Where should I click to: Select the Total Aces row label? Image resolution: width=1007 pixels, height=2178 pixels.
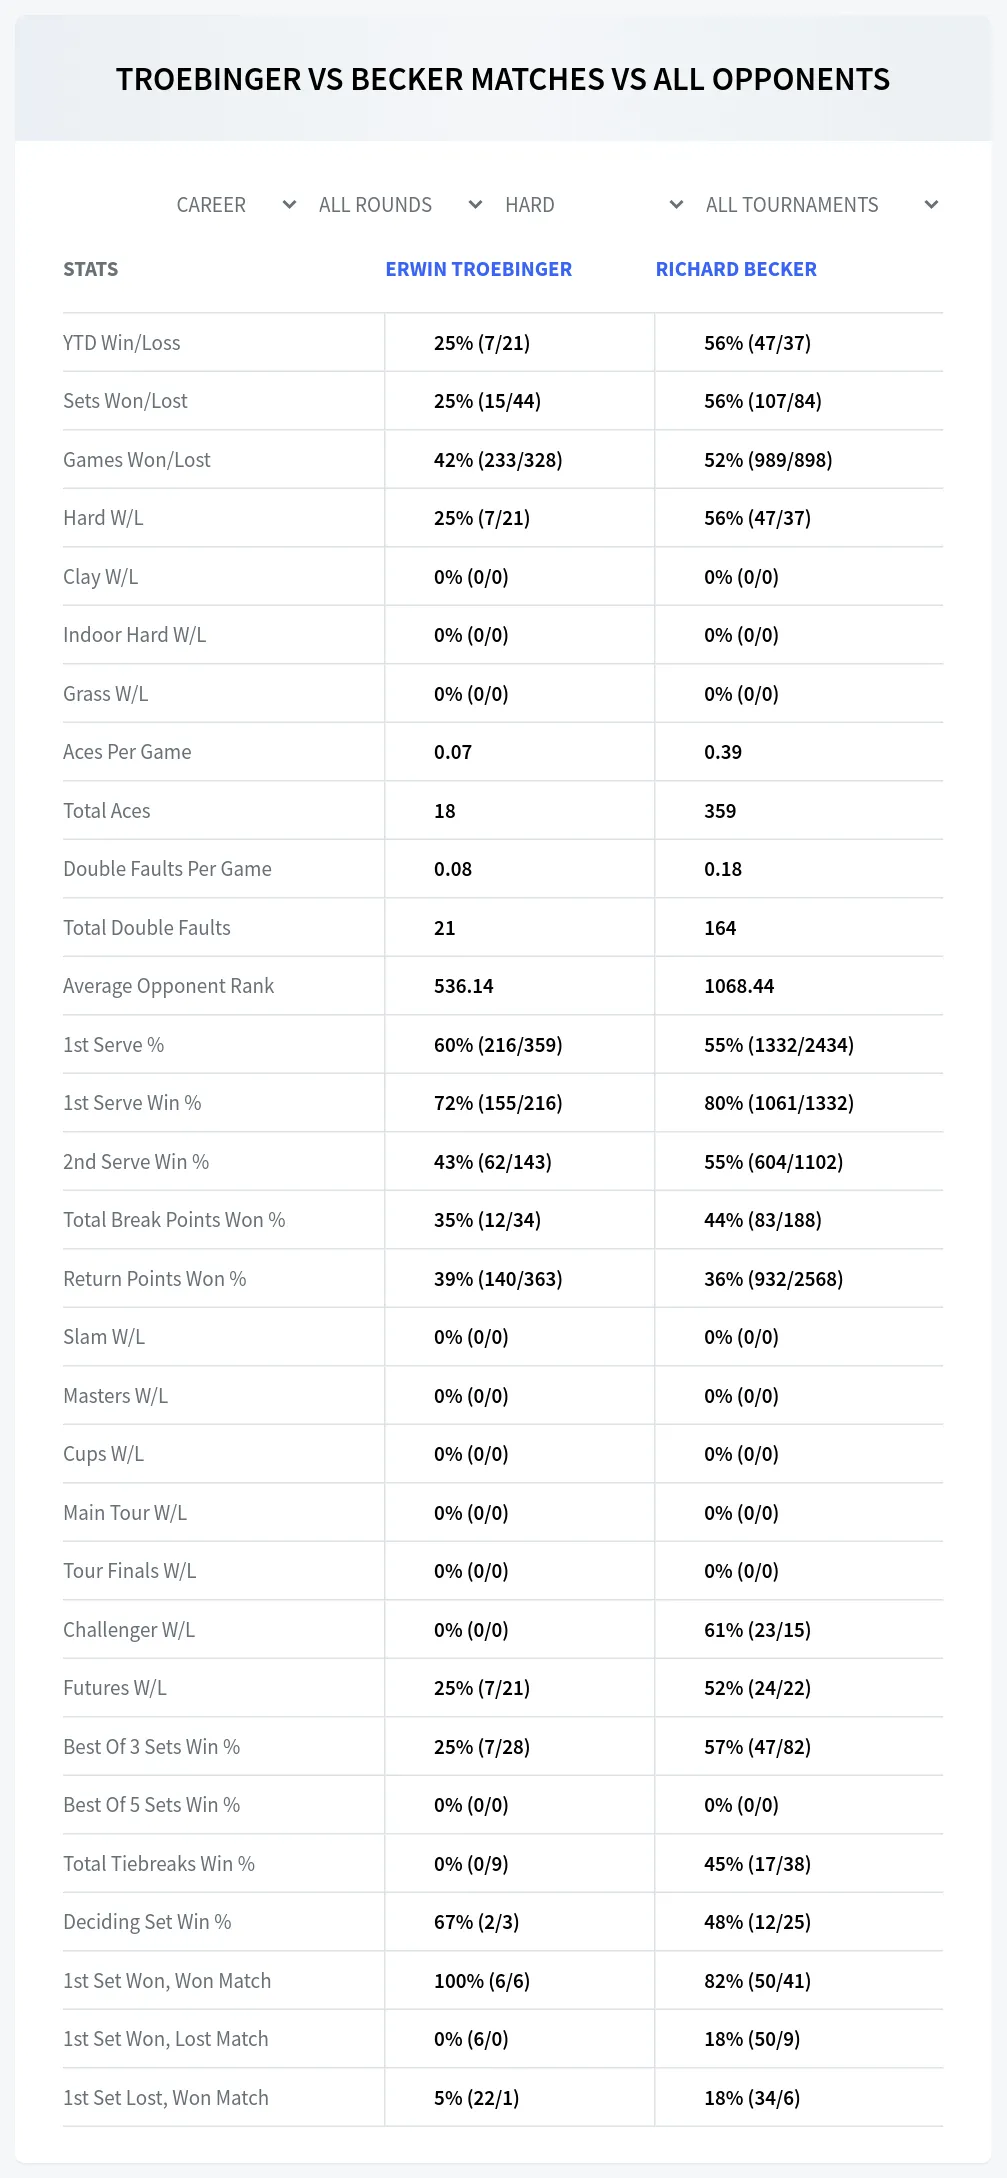pos(107,811)
